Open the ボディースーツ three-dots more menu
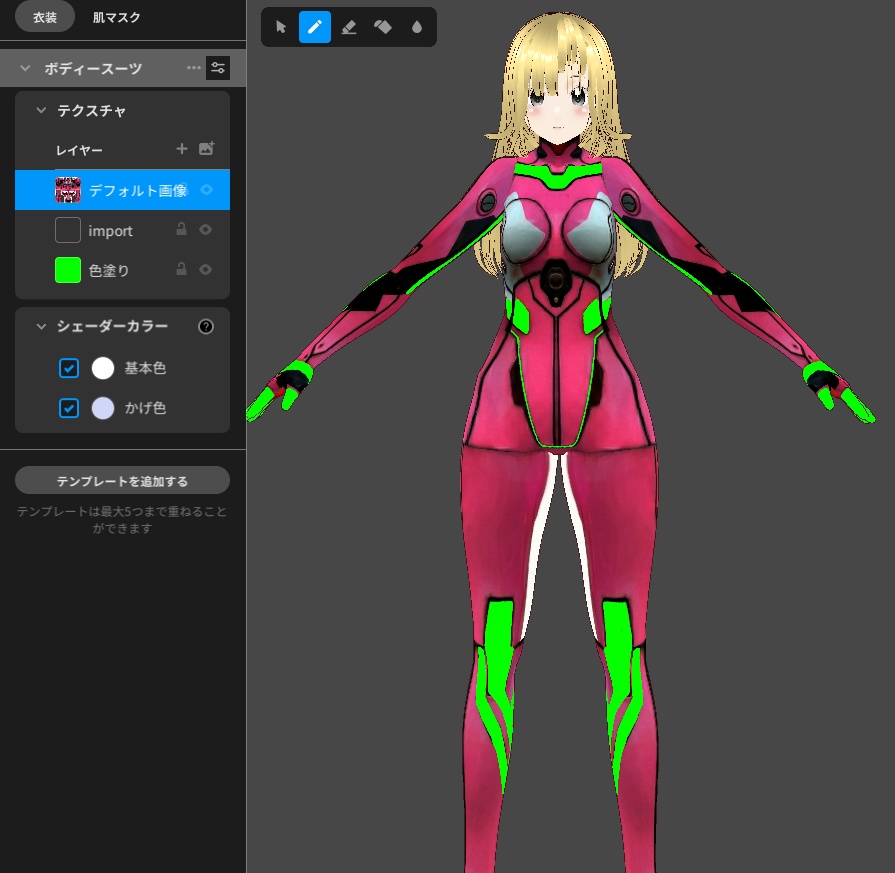Image resolution: width=895 pixels, height=873 pixels. point(193,68)
